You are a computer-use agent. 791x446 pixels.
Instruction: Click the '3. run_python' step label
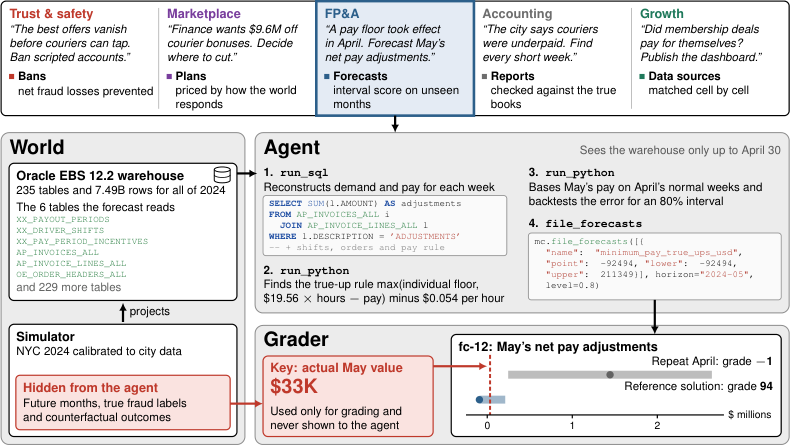pos(572,173)
